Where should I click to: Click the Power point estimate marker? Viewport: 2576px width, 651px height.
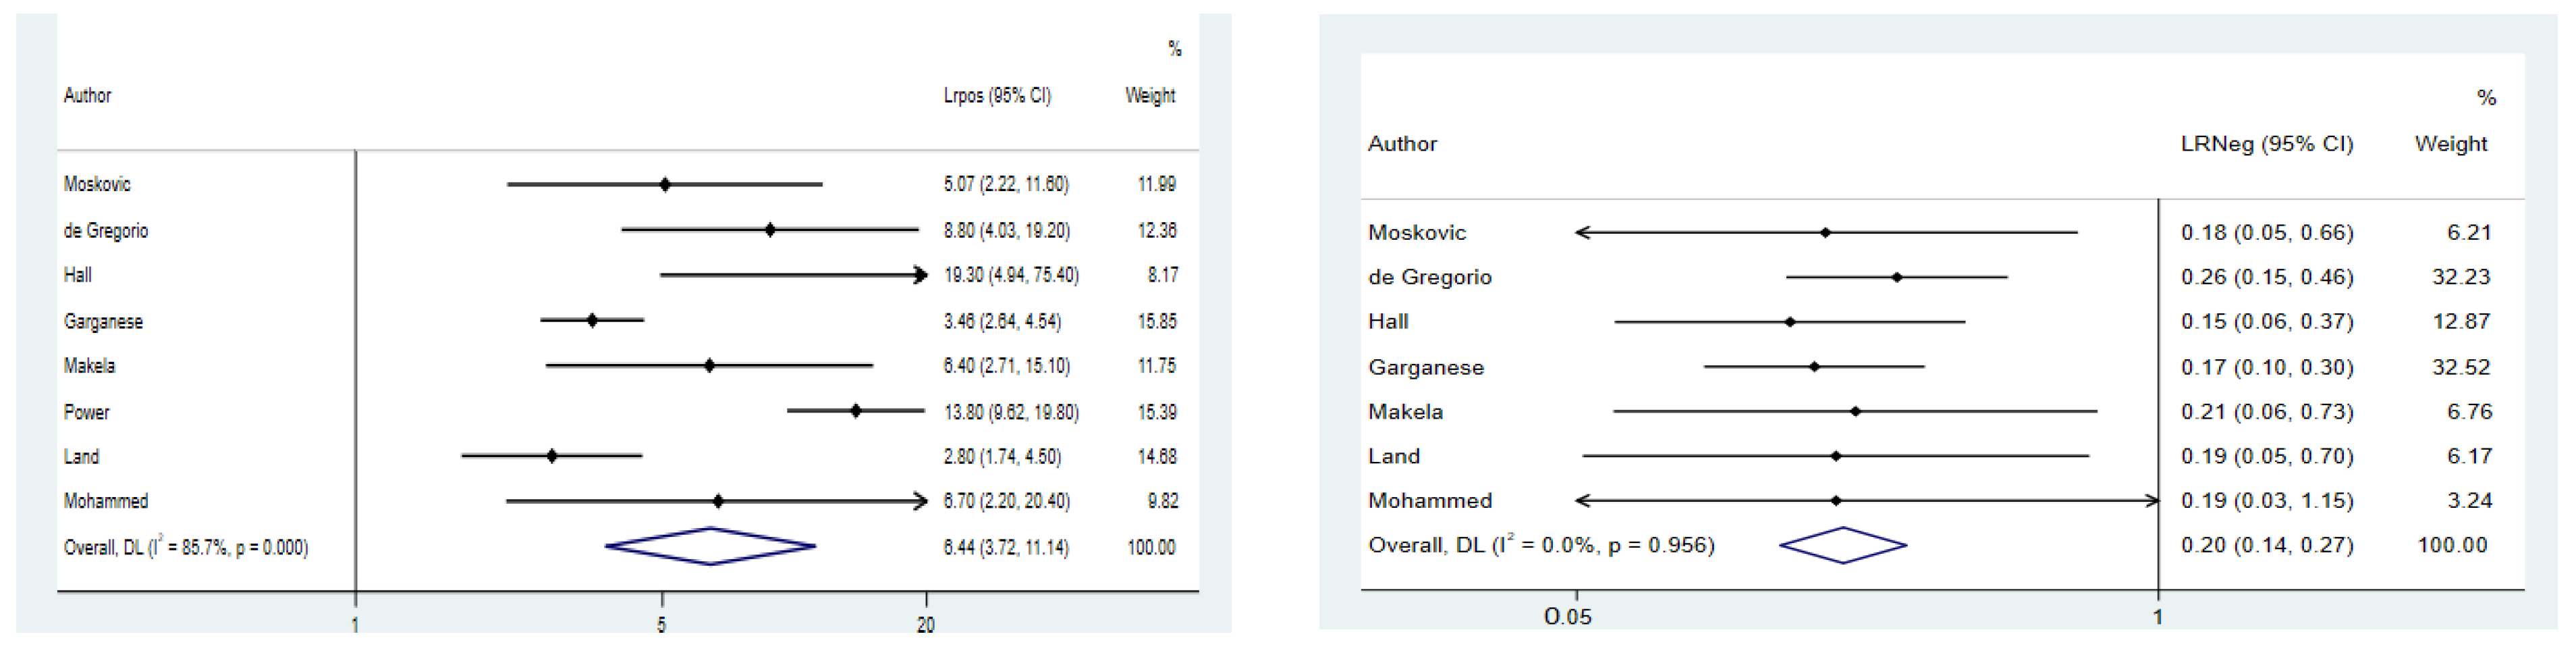tap(856, 411)
